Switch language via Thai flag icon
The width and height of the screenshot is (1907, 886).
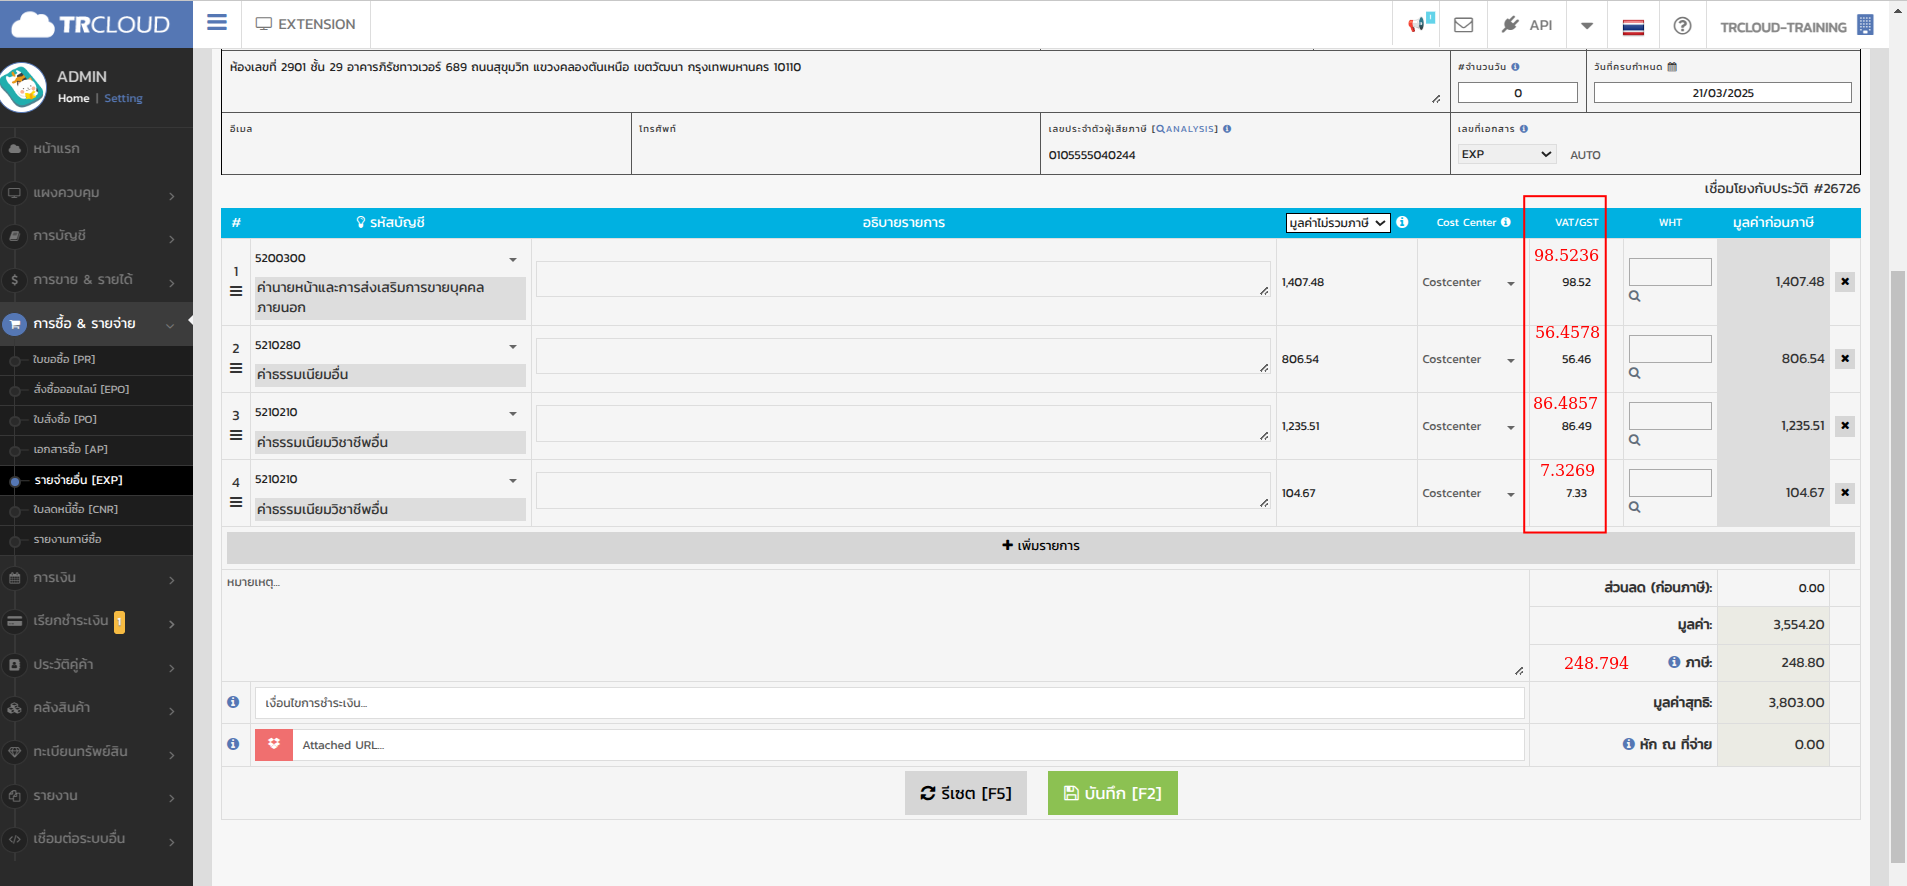[1633, 27]
